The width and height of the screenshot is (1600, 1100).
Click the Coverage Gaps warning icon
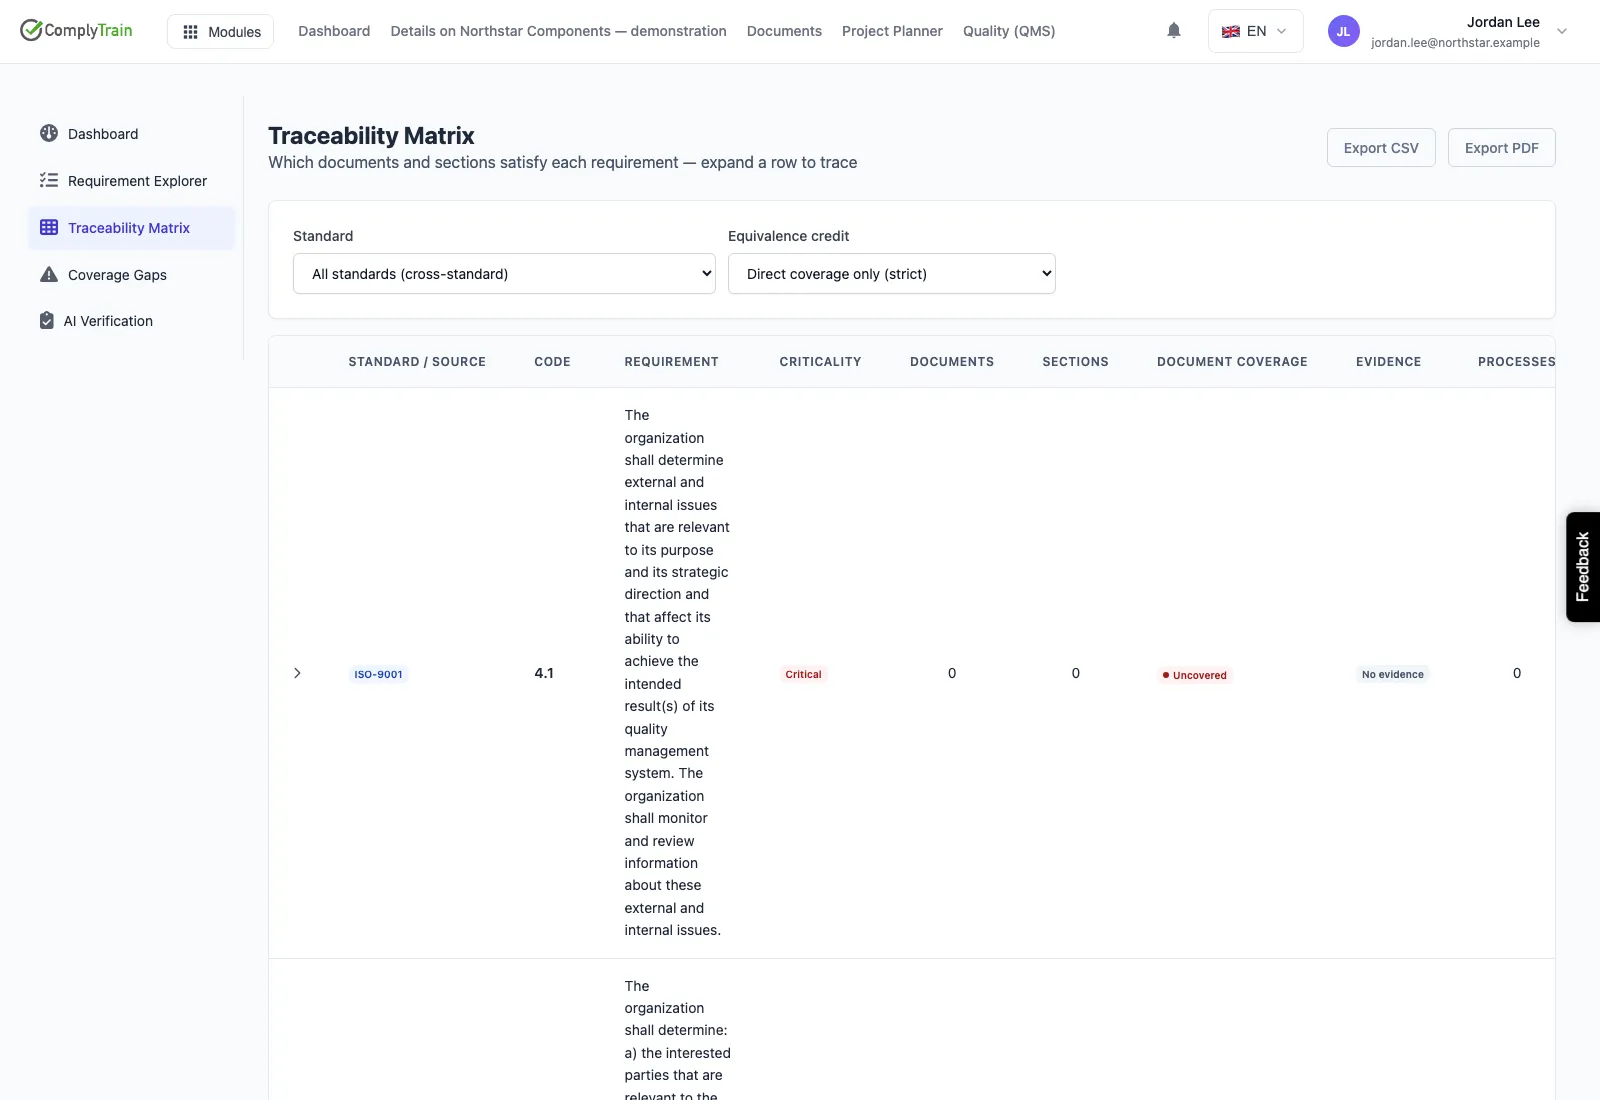tap(48, 274)
